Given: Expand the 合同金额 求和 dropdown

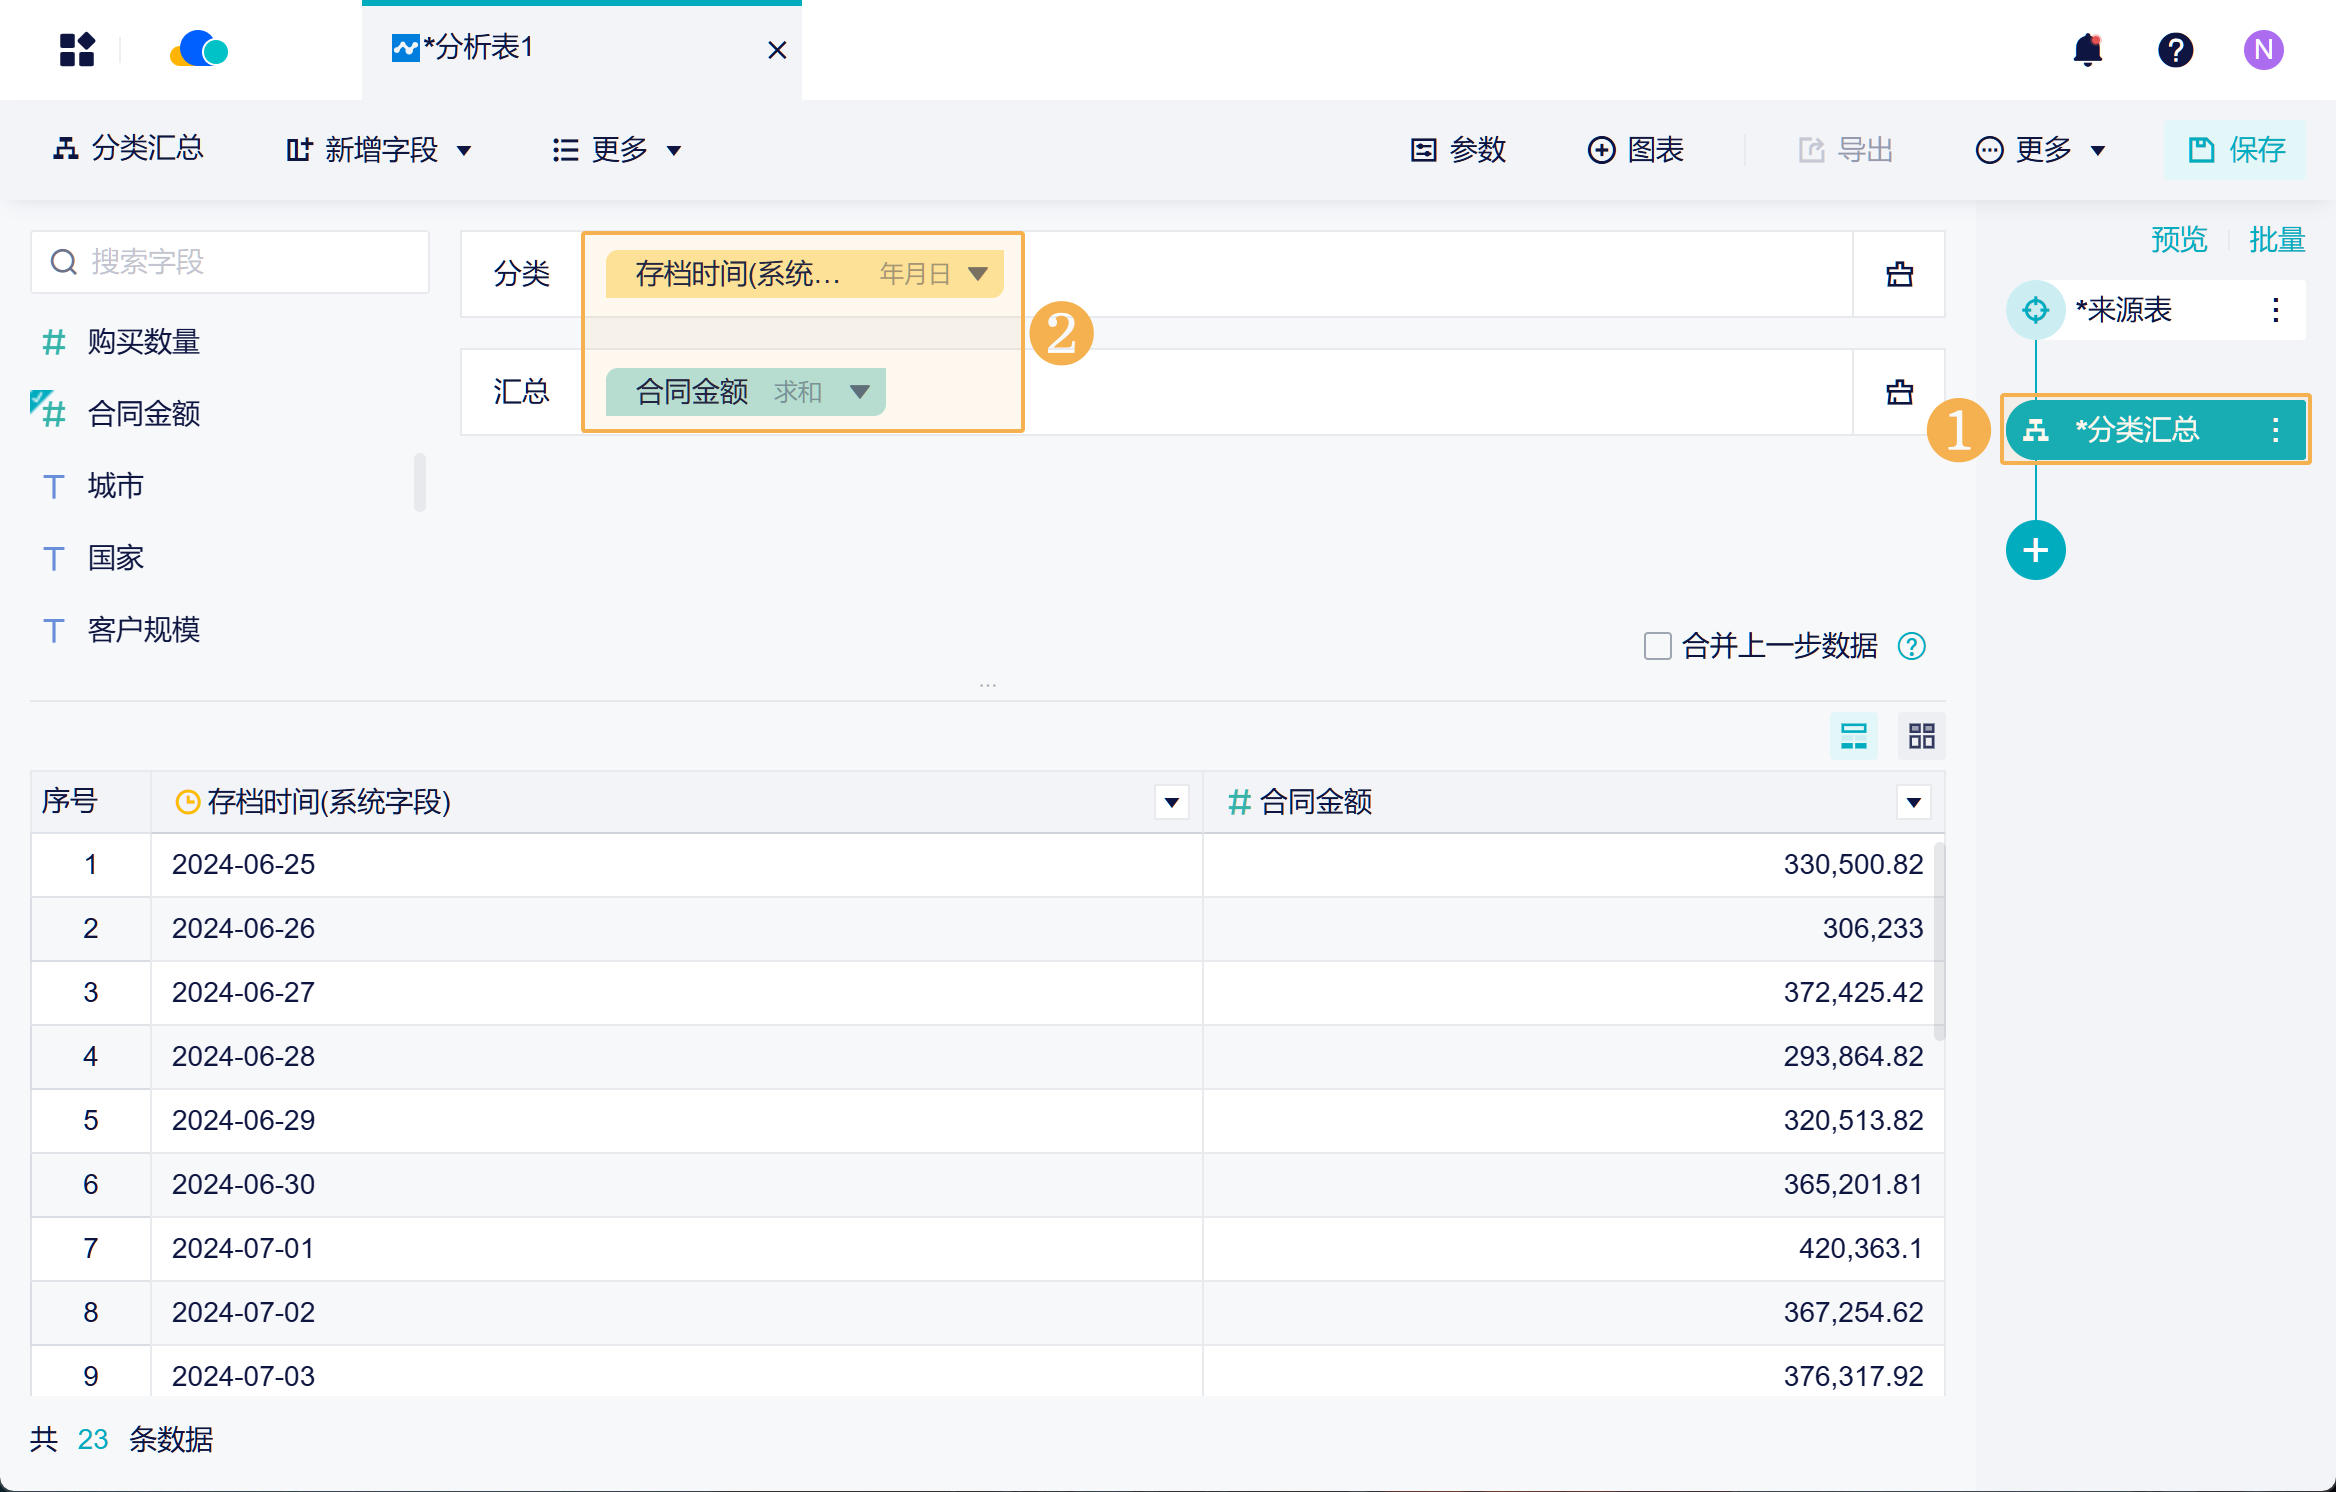Looking at the screenshot, I should coord(859,392).
